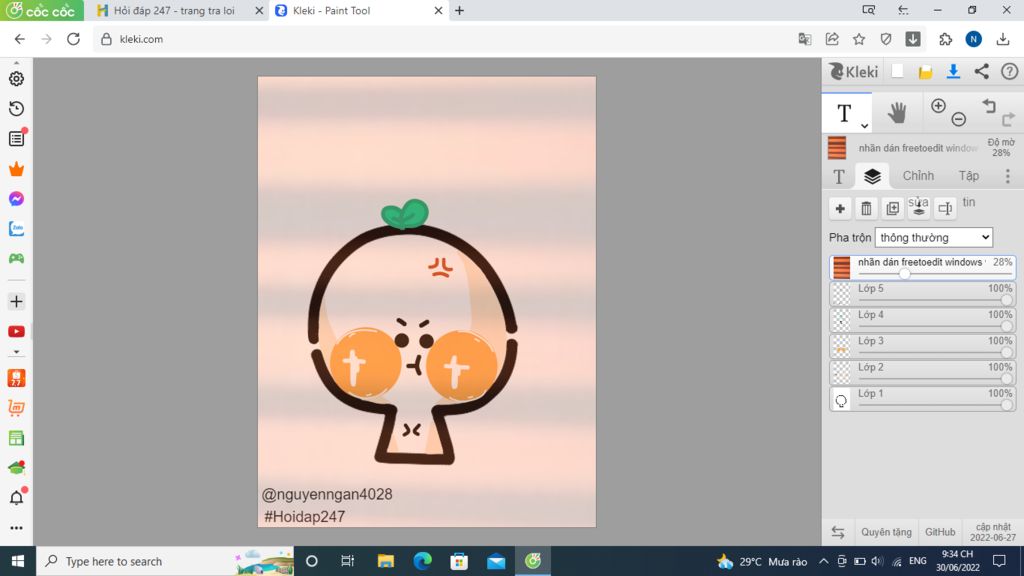
Task: Zoom in with the plus magnifier
Action: pyautogui.click(x=938, y=106)
